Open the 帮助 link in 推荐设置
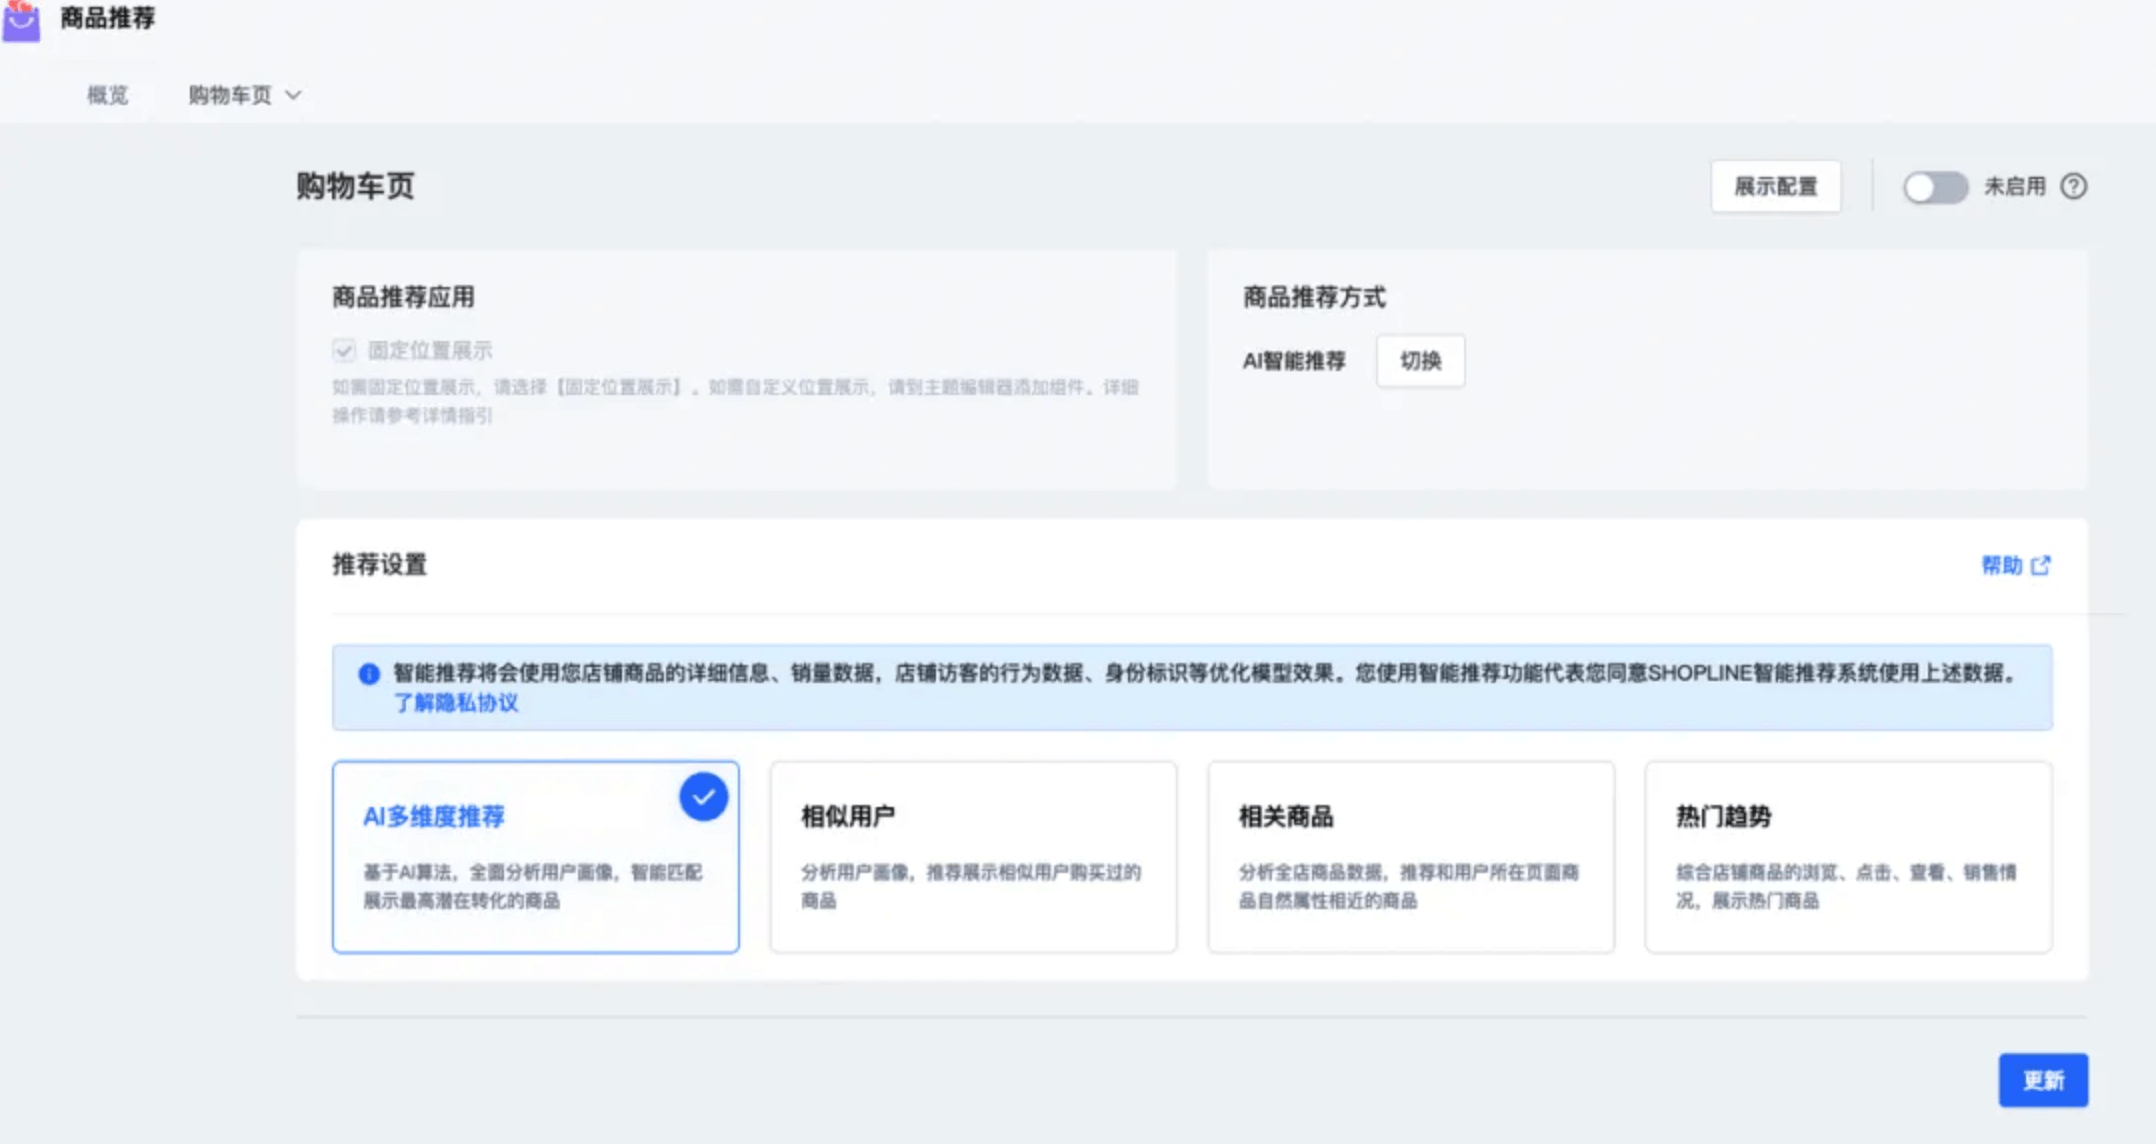The image size is (2156, 1144). pos(2001,566)
